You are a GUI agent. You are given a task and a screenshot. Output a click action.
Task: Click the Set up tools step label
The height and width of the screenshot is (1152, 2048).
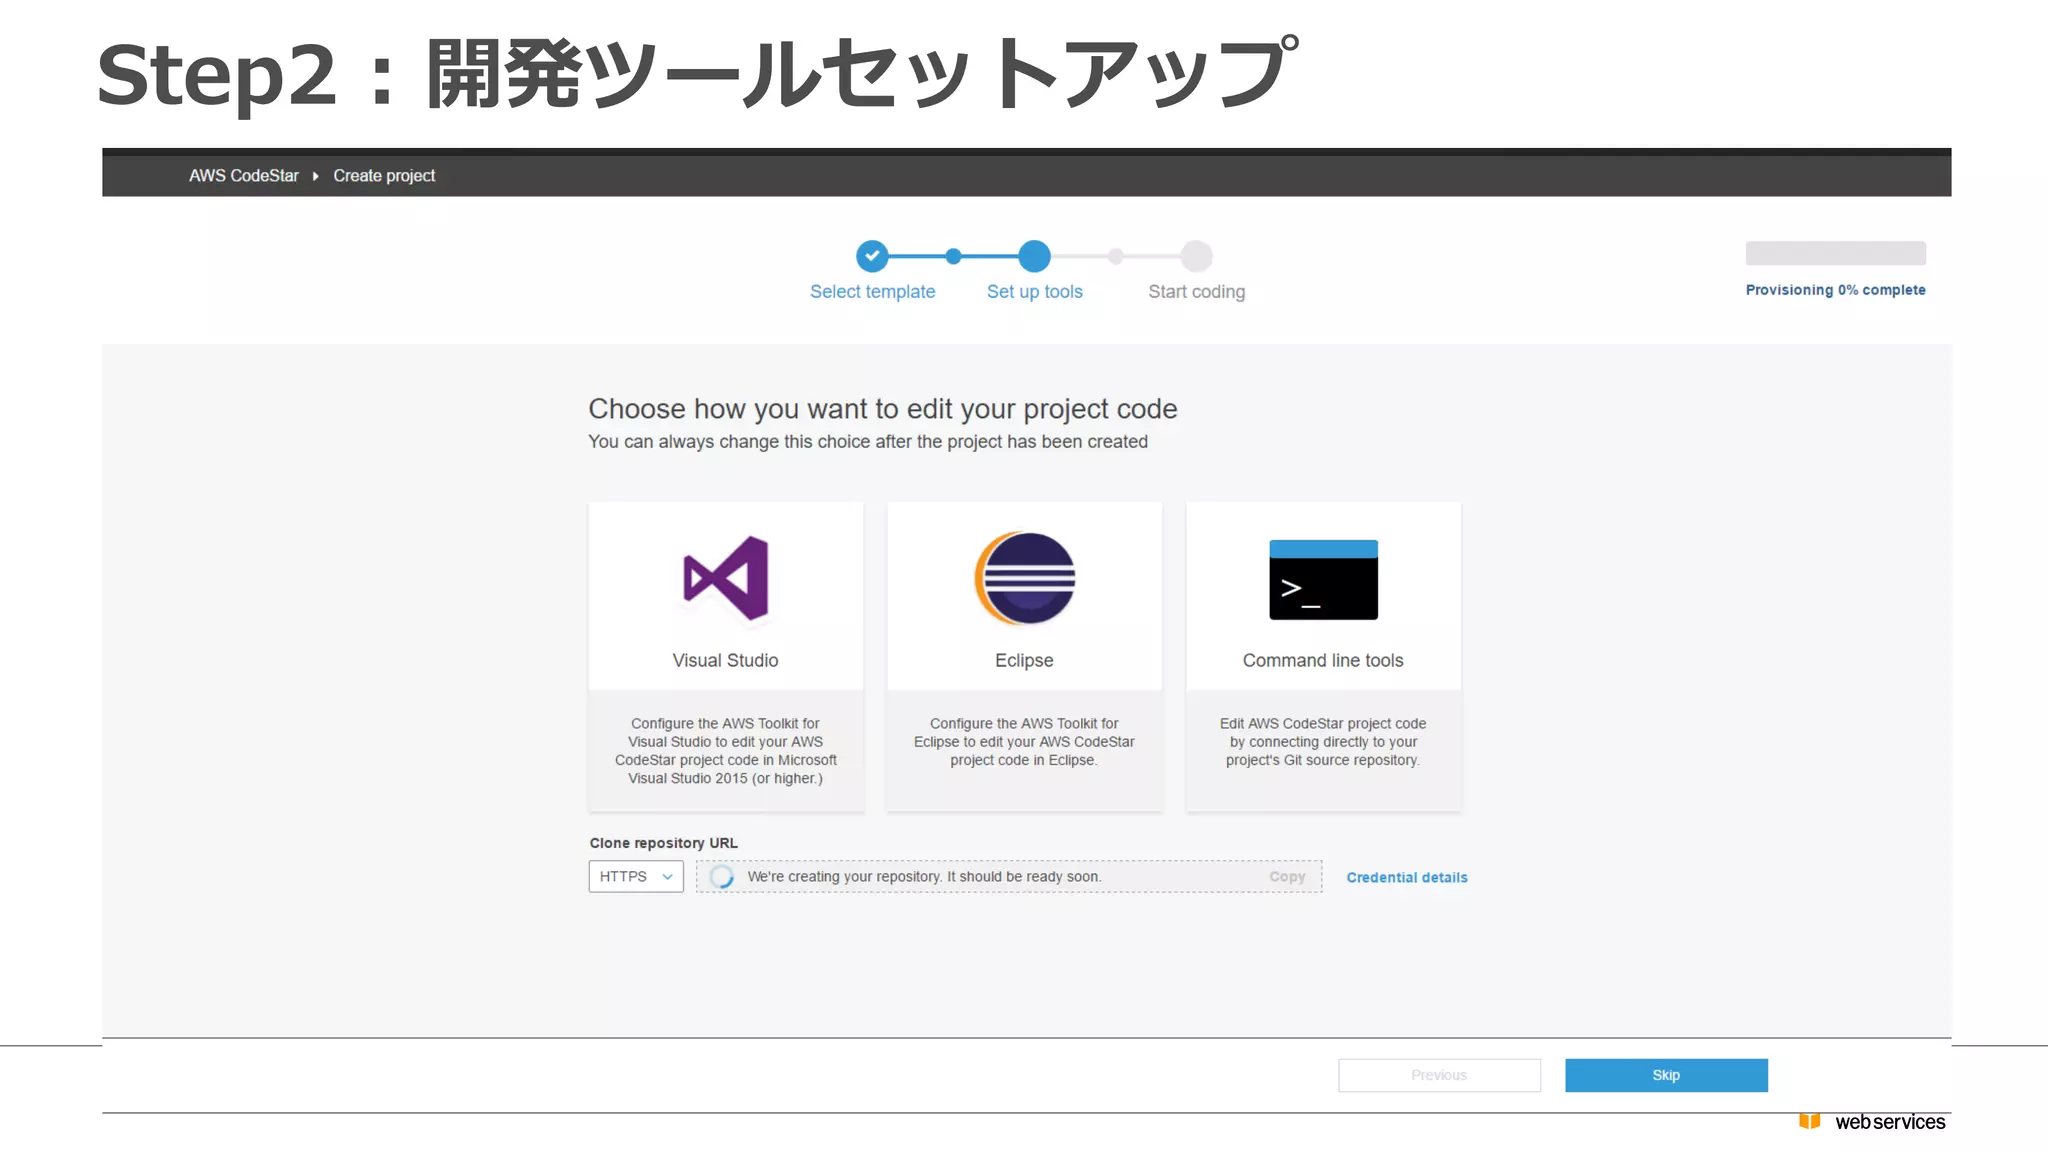[1034, 291]
